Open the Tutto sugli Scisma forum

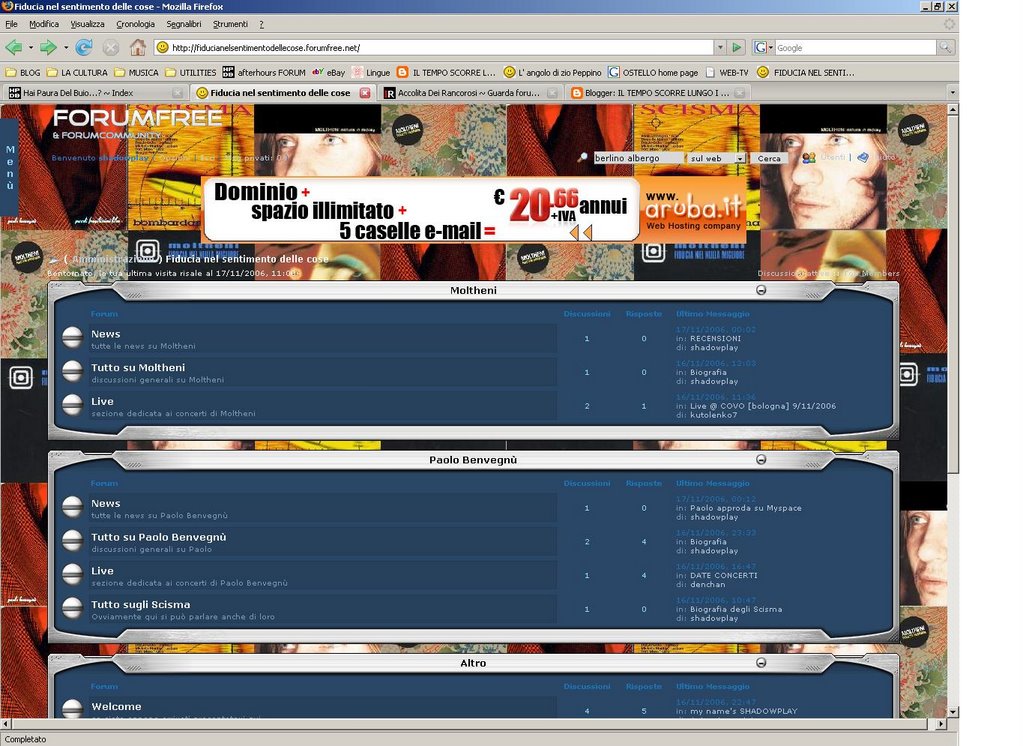(x=141, y=604)
